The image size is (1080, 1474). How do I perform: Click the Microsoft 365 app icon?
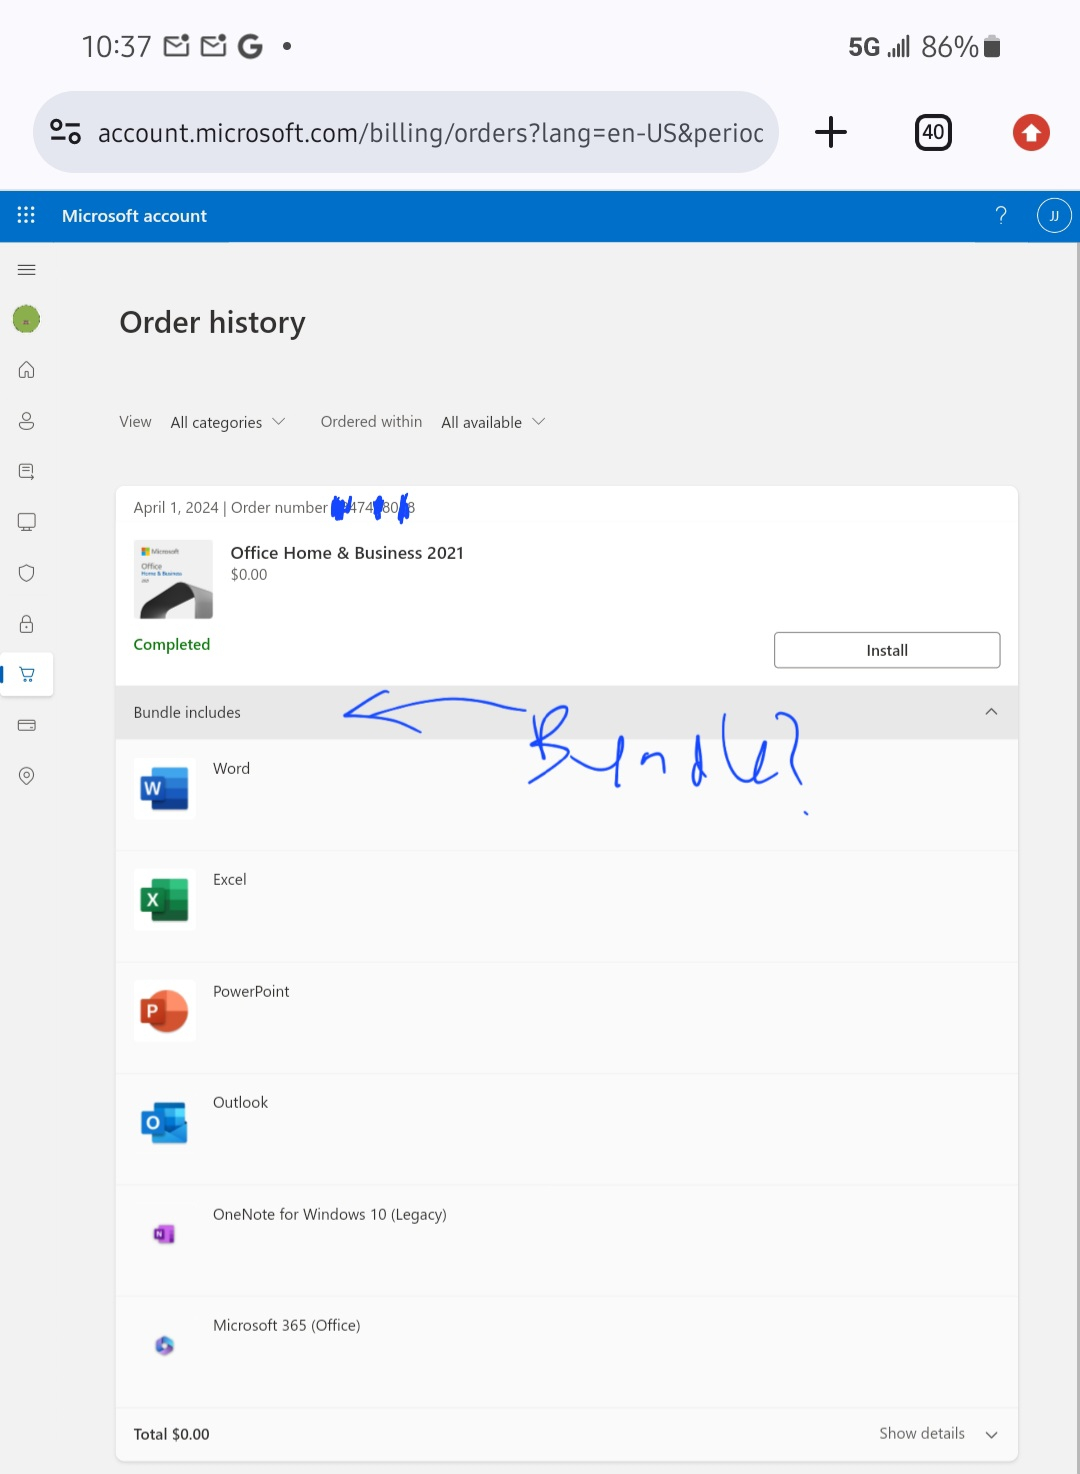click(165, 1346)
